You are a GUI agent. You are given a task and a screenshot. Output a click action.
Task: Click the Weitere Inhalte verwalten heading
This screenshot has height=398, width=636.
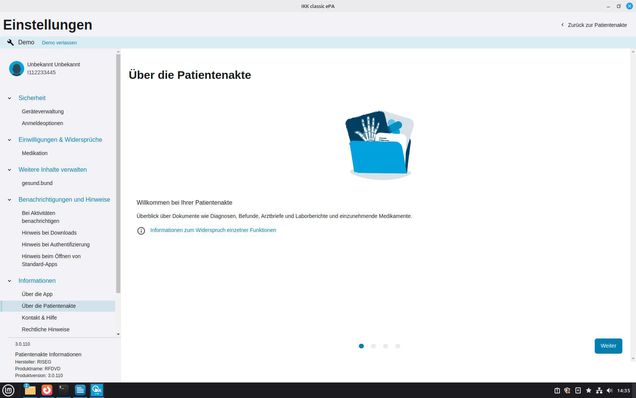tap(52, 170)
